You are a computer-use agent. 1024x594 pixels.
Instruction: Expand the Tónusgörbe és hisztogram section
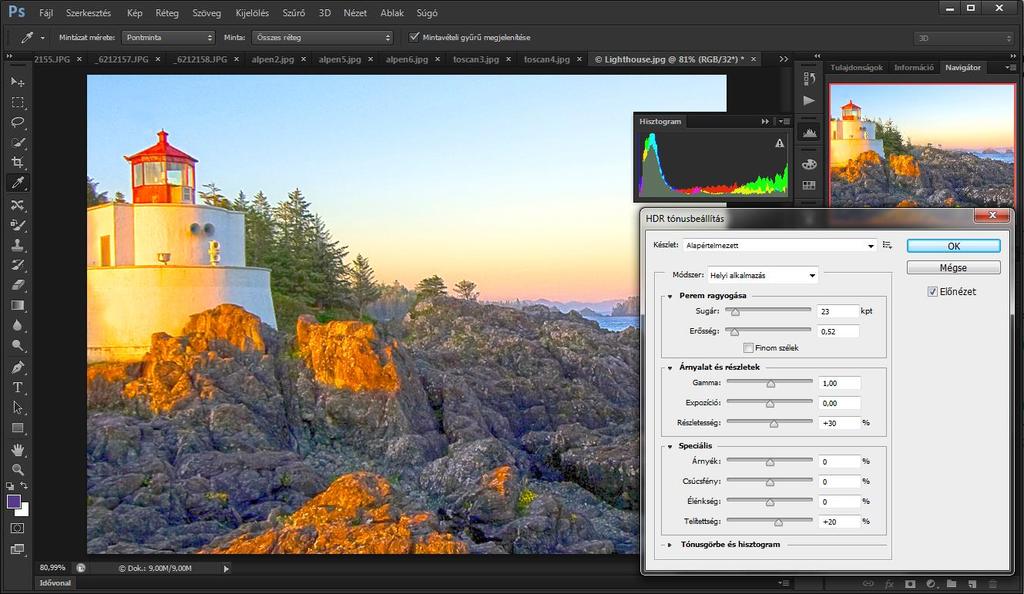pyautogui.click(x=670, y=544)
